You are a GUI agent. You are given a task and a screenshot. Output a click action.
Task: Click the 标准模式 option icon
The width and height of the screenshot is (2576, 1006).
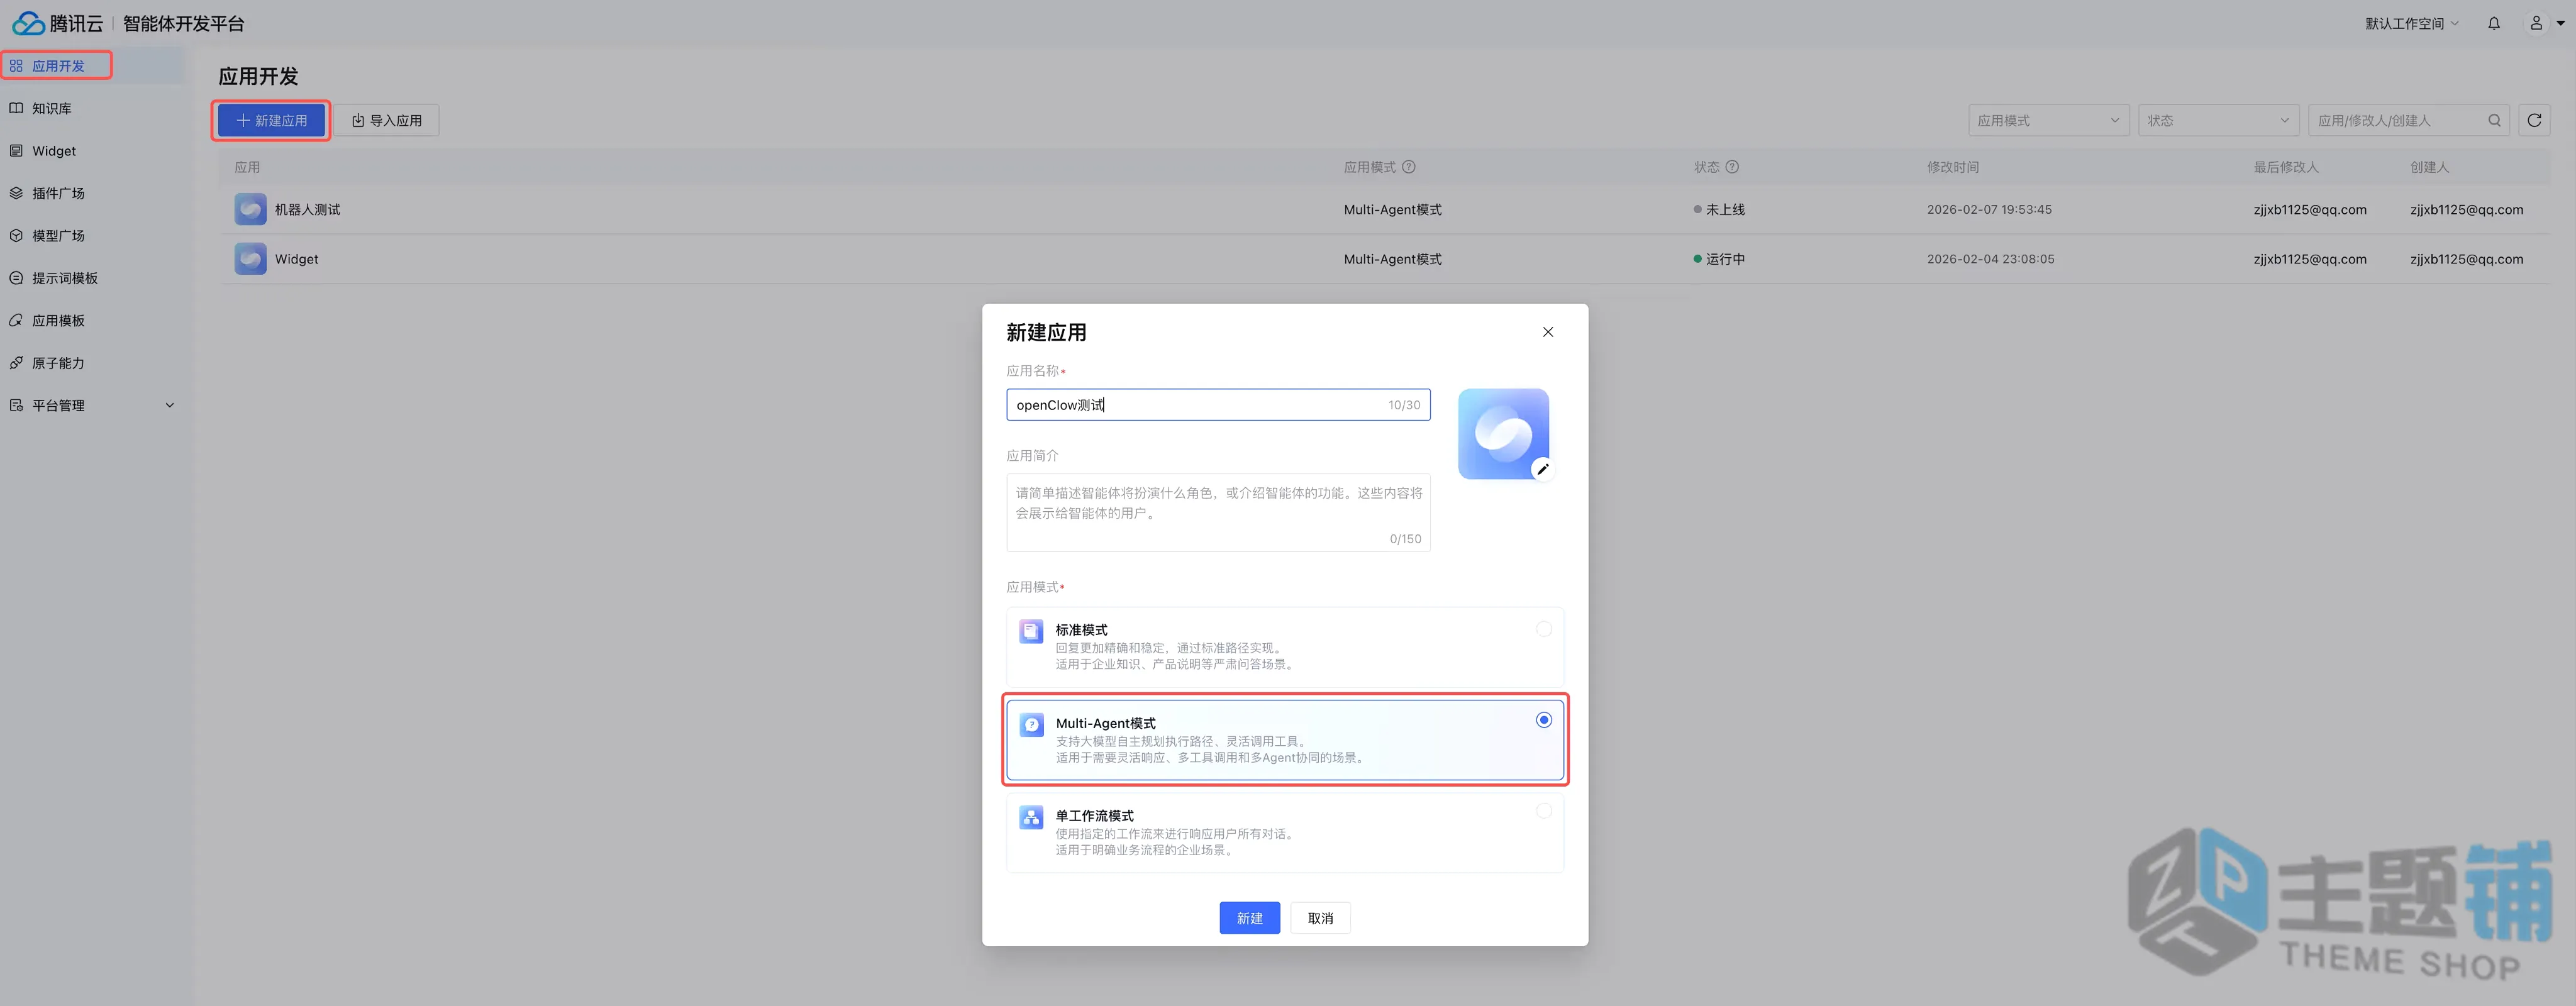click(x=1031, y=631)
